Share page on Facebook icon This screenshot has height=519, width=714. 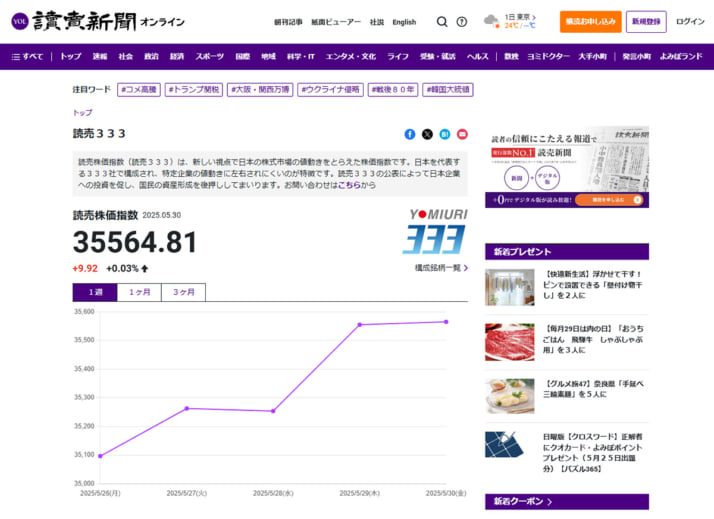click(x=410, y=134)
